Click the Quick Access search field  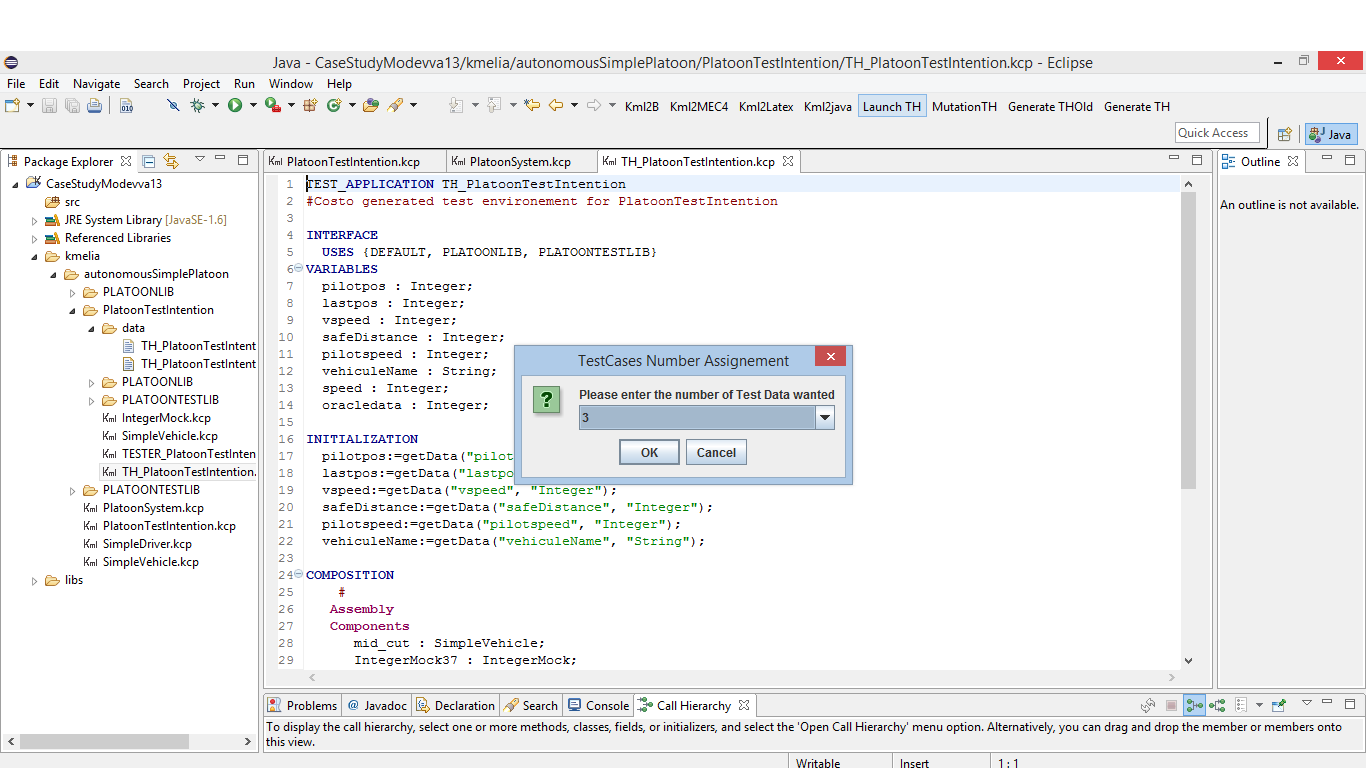point(1216,133)
